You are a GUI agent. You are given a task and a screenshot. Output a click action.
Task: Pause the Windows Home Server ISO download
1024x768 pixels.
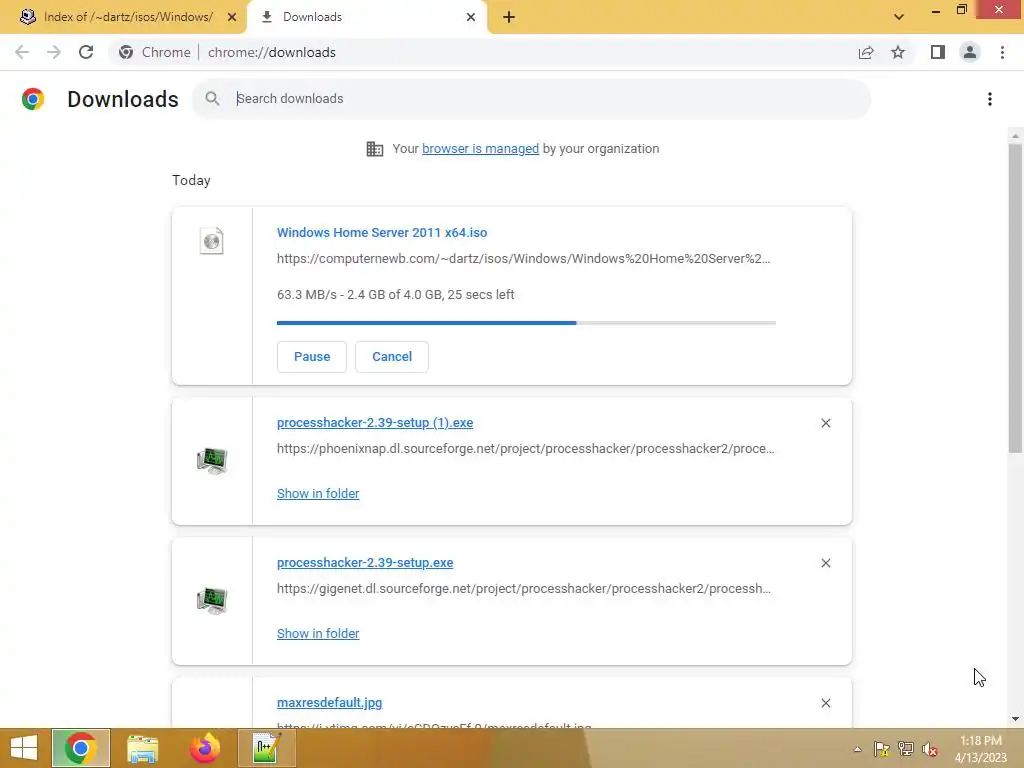point(312,357)
